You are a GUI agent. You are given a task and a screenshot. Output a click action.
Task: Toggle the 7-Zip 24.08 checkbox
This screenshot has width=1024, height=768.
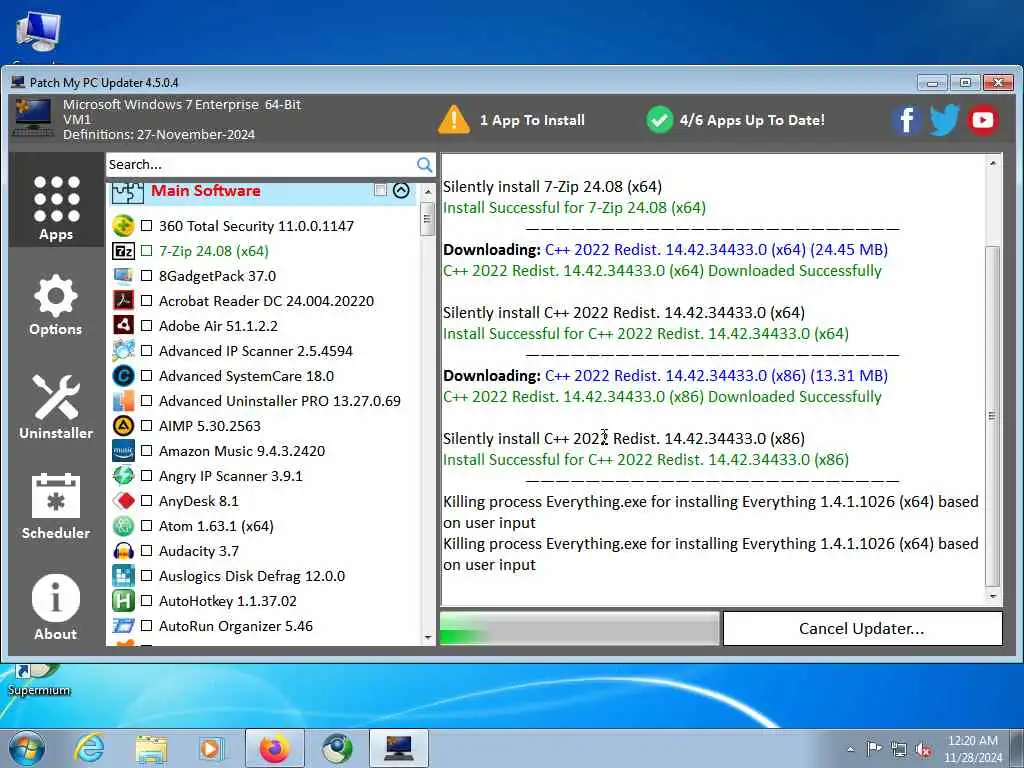[x=146, y=250]
